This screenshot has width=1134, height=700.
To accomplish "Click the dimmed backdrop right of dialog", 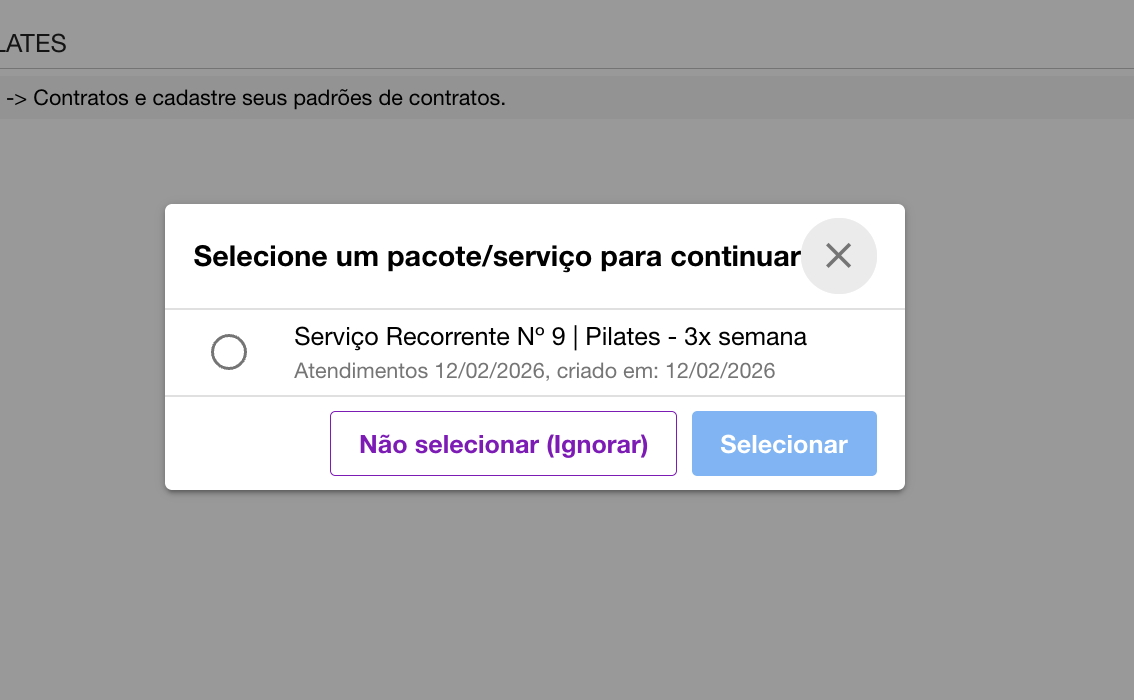I will pos(1020,350).
